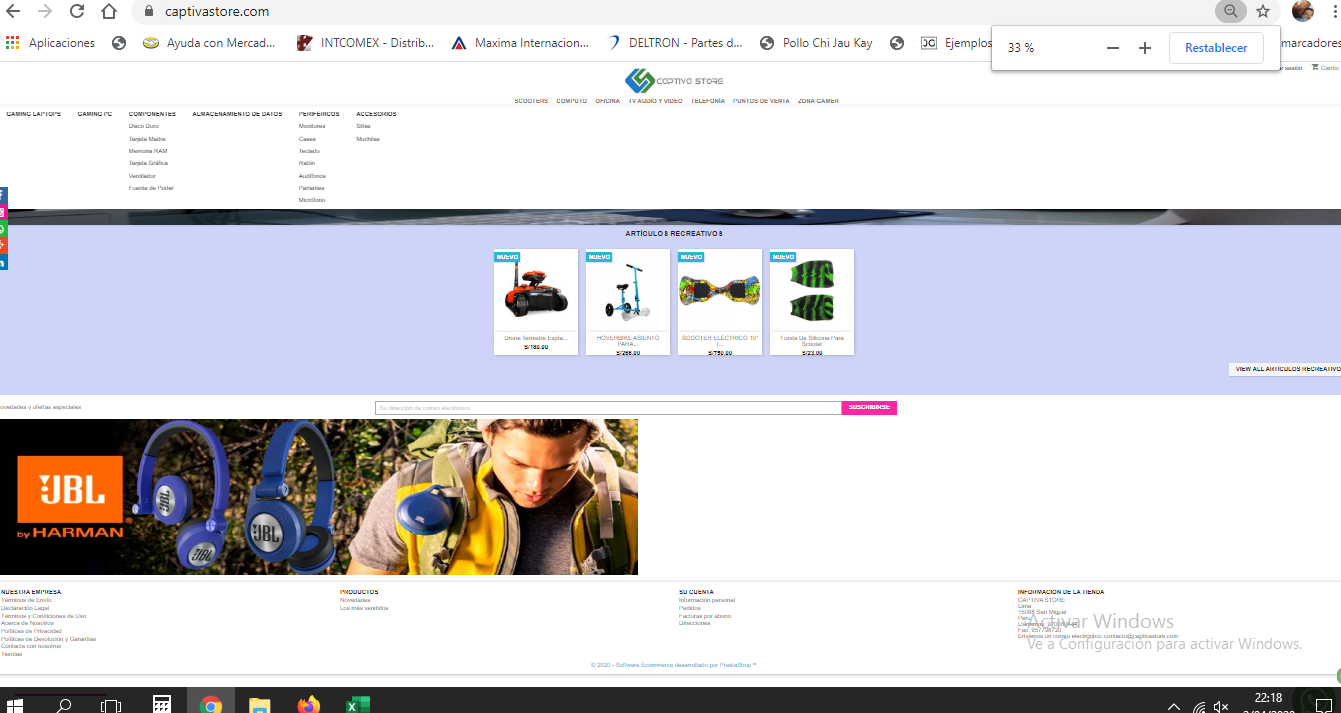Screen dimensions: 1341x713
Task: Open Información personal footer link
Action: [707, 600]
